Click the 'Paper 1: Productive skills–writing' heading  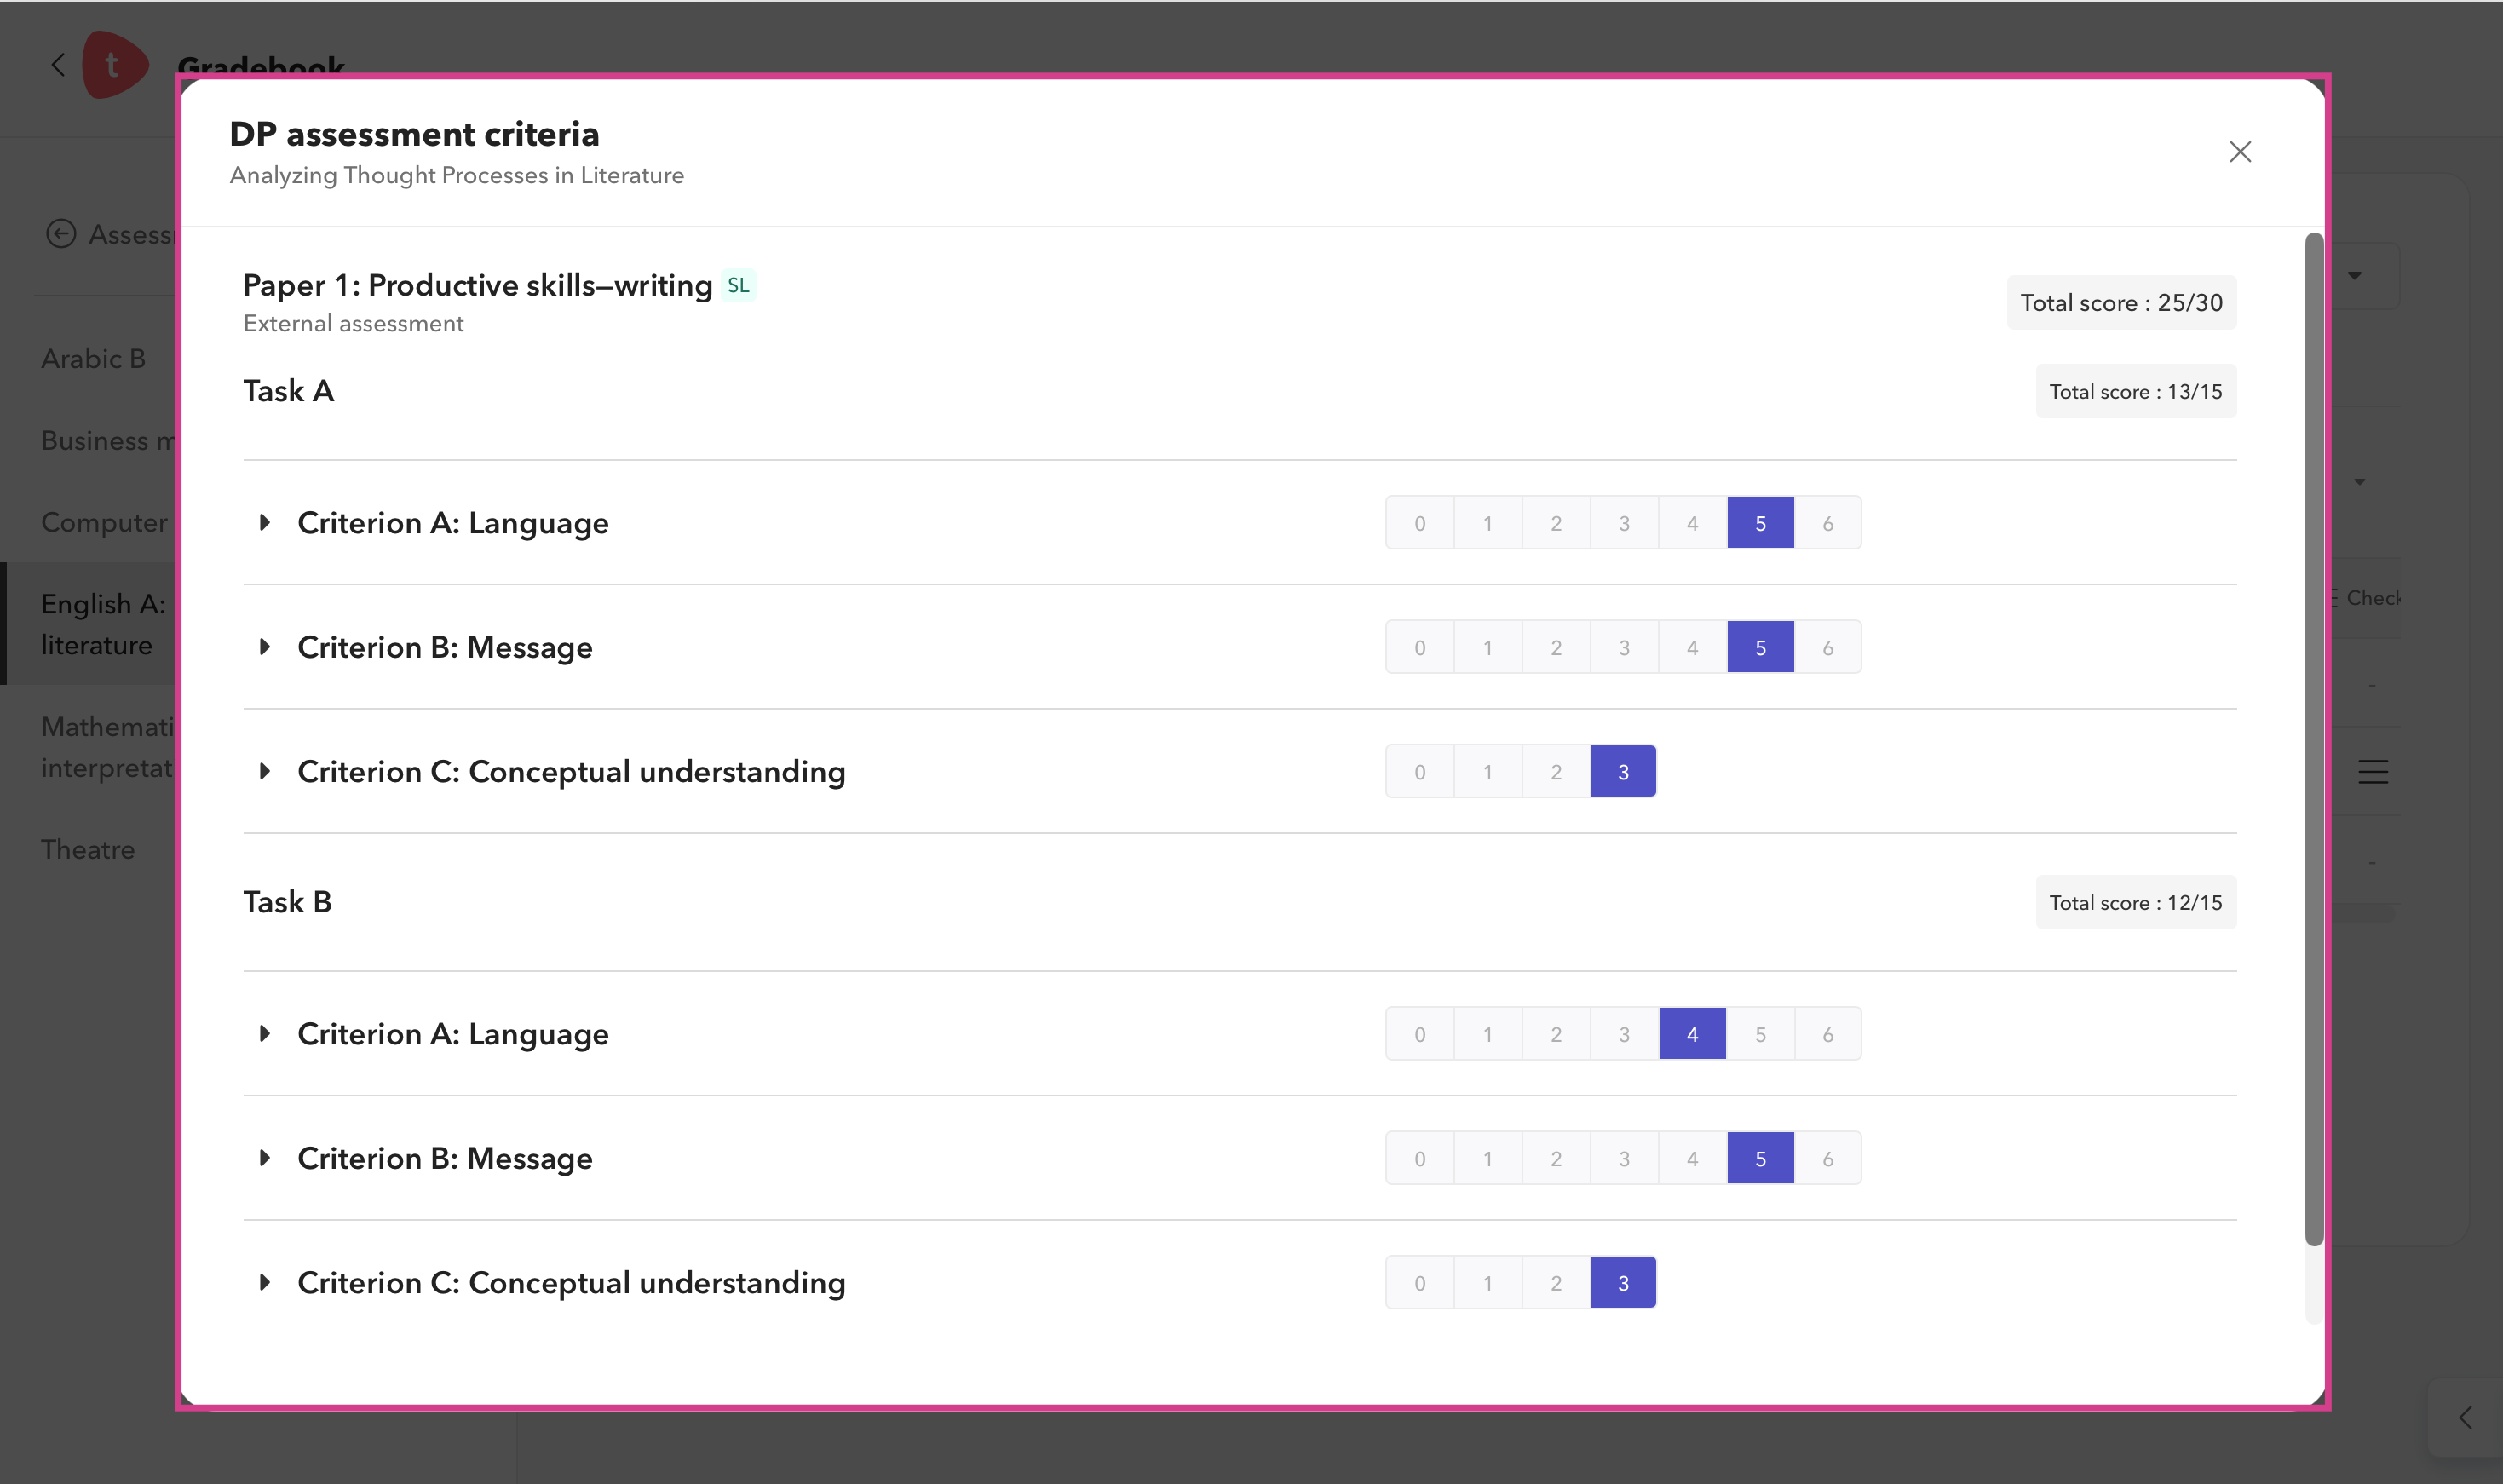478,285
